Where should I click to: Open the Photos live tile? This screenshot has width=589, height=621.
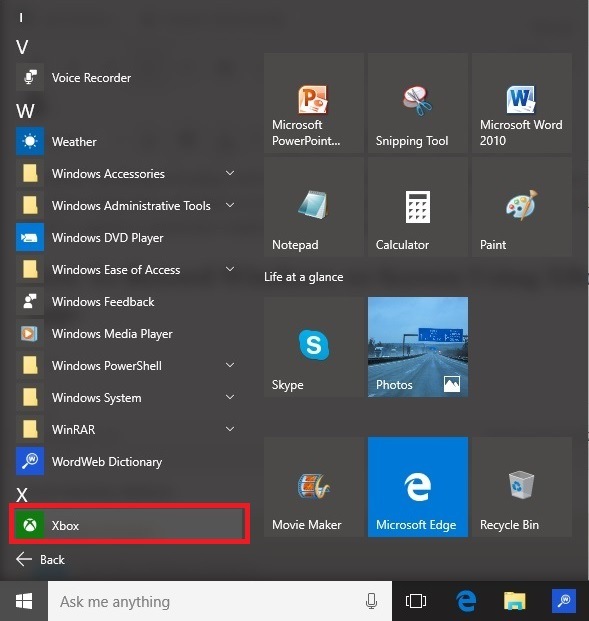pos(417,347)
